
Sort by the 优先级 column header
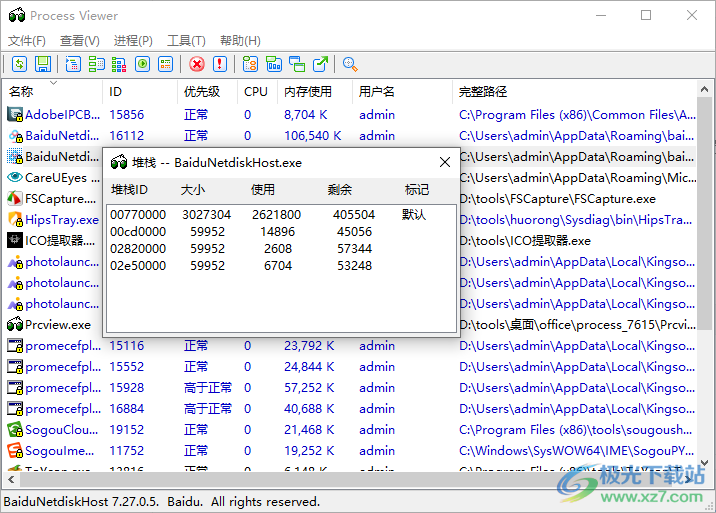(208, 91)
